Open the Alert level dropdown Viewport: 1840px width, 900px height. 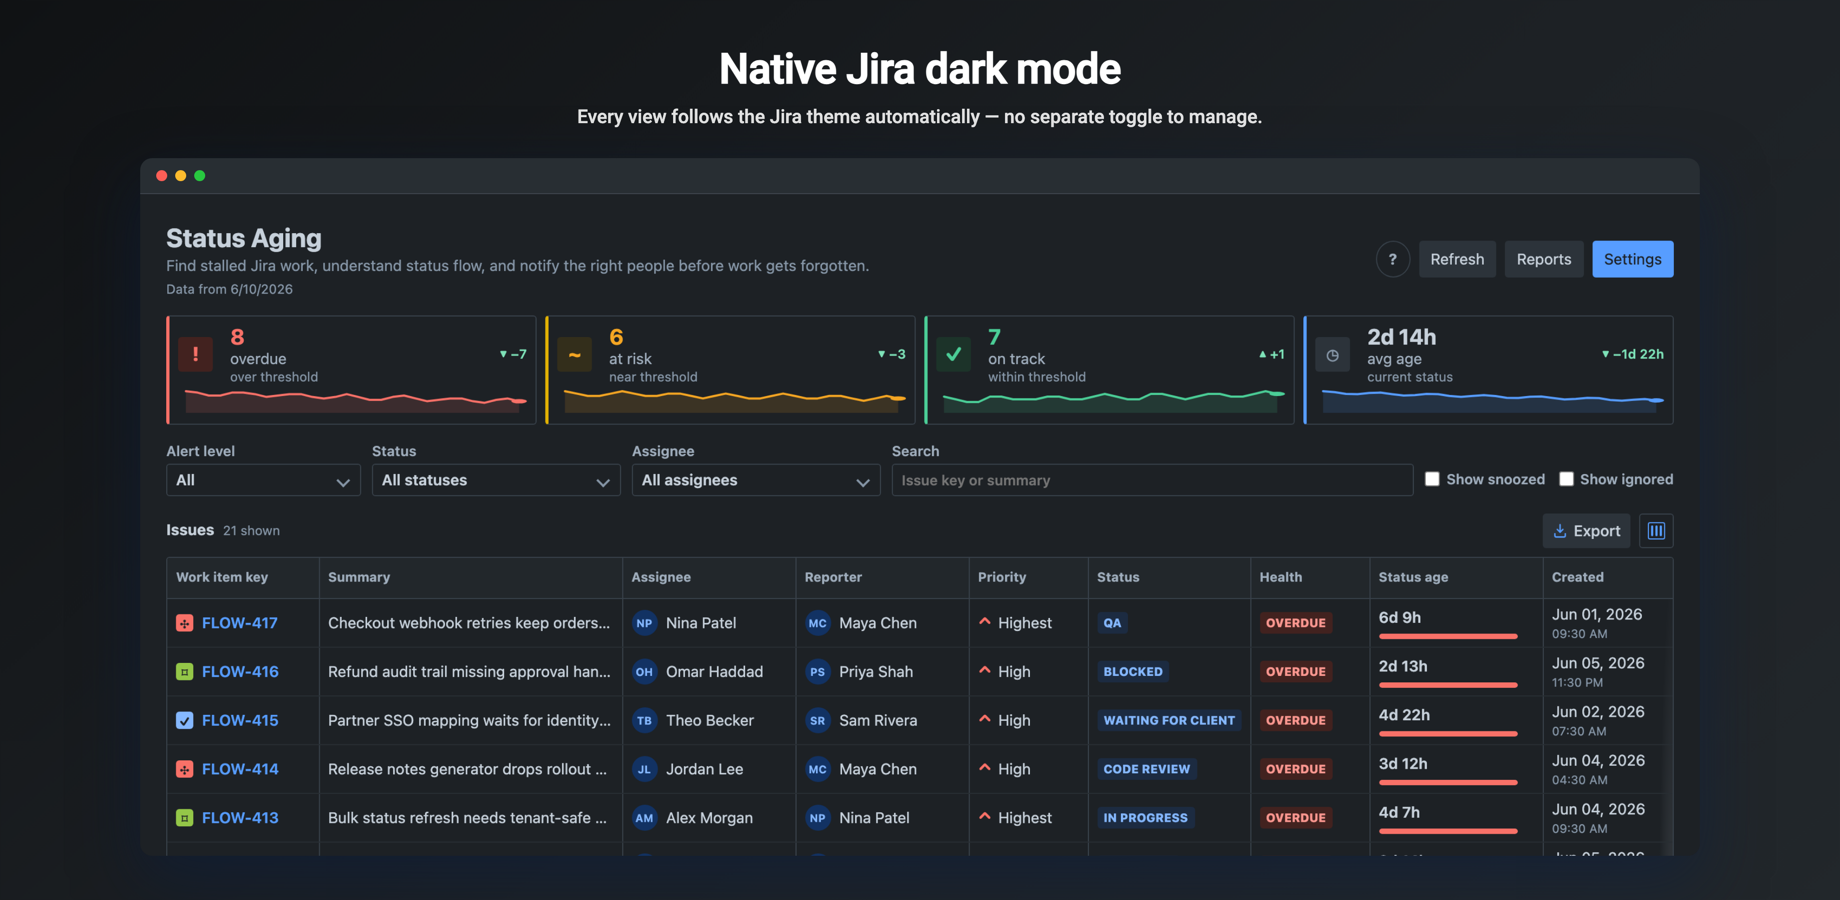coord(263,480)
